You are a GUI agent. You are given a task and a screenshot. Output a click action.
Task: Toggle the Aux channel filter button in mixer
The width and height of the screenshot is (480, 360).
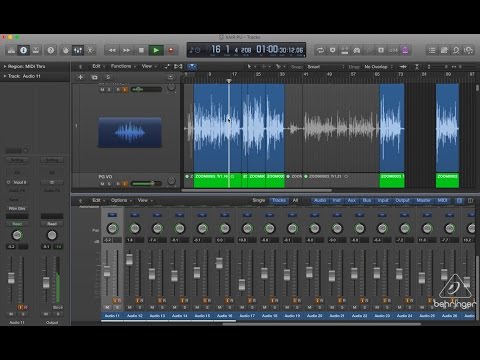(352, 200)
